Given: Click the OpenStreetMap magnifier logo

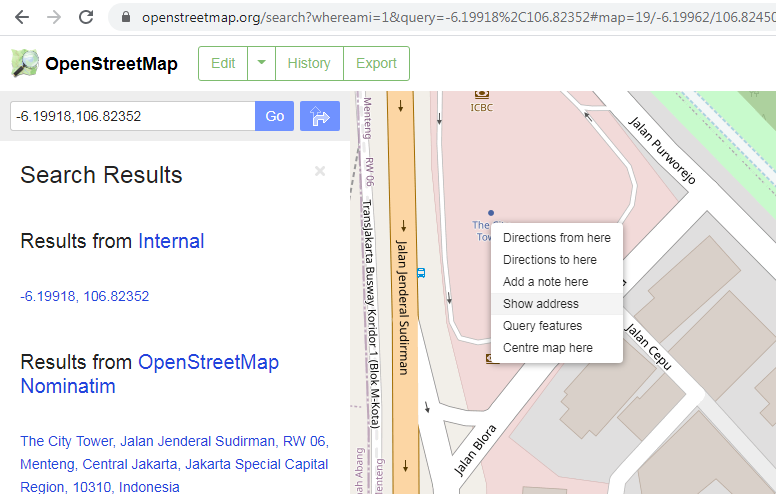Looking at the screenshot, I should pos(25,63).
